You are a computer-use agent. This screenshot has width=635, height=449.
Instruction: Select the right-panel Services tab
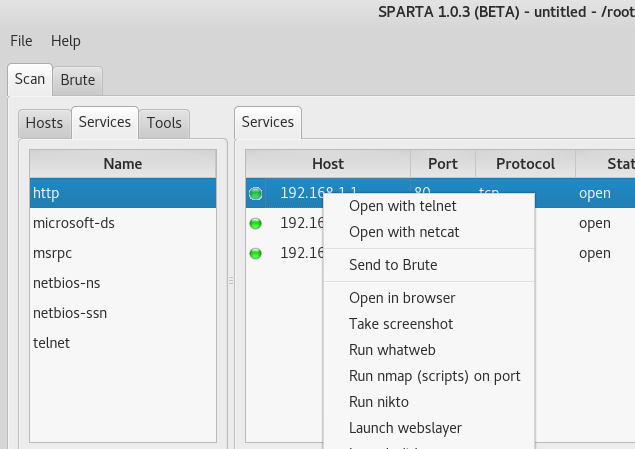[x=268, y=122]
